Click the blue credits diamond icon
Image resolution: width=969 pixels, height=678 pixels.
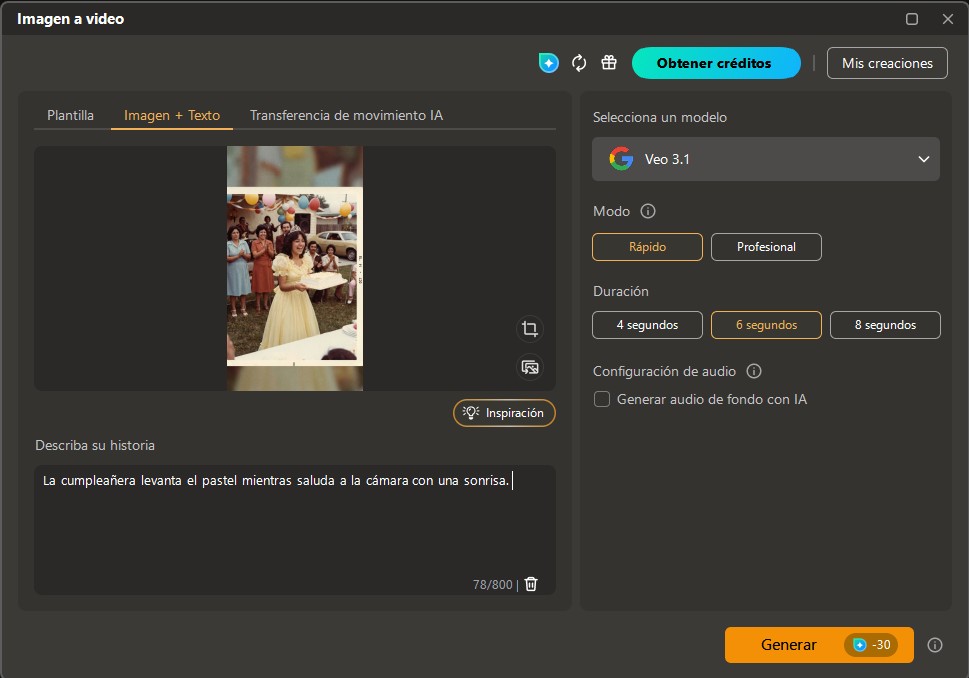pos(548,62)
